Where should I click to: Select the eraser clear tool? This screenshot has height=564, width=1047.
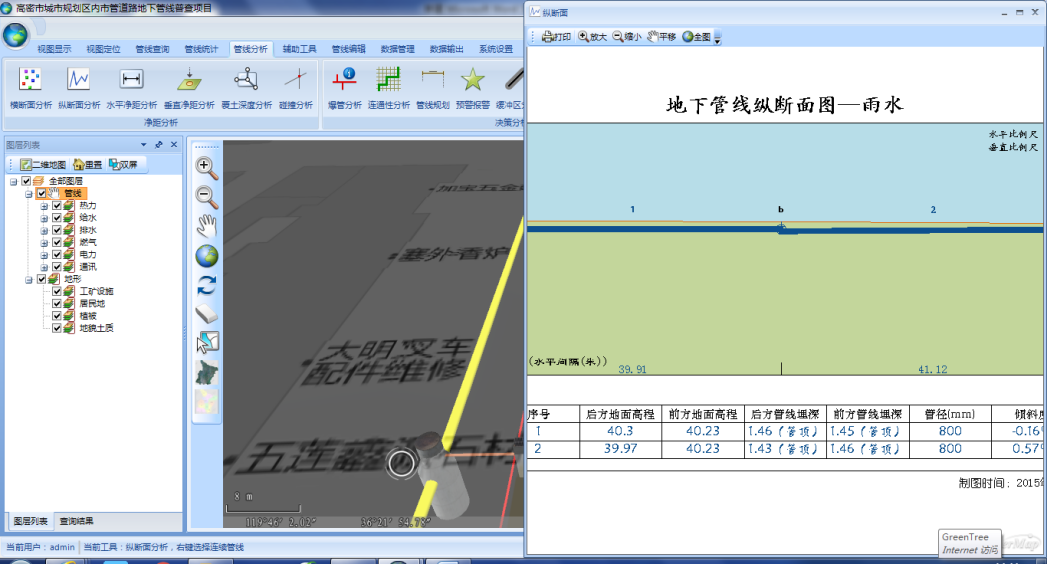click(206, 314)
